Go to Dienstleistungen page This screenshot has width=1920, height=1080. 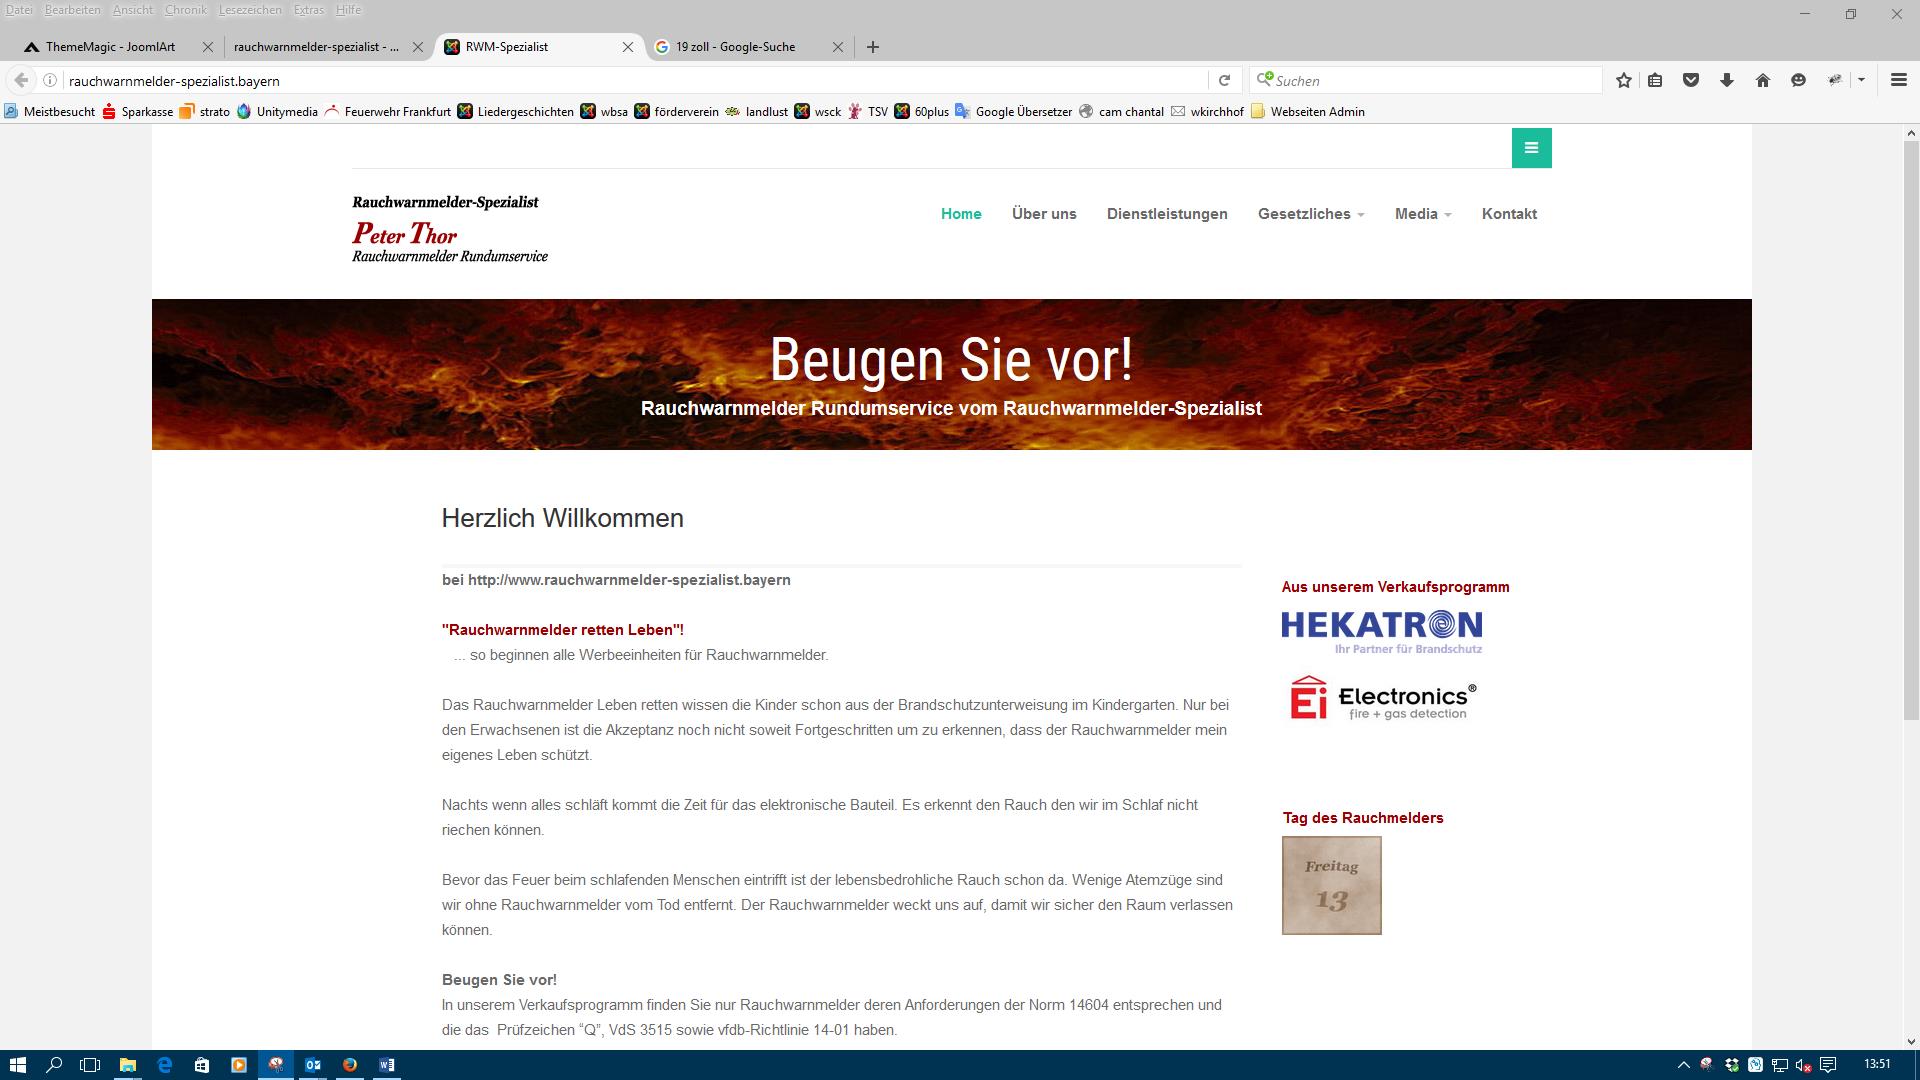(1167, 214)
